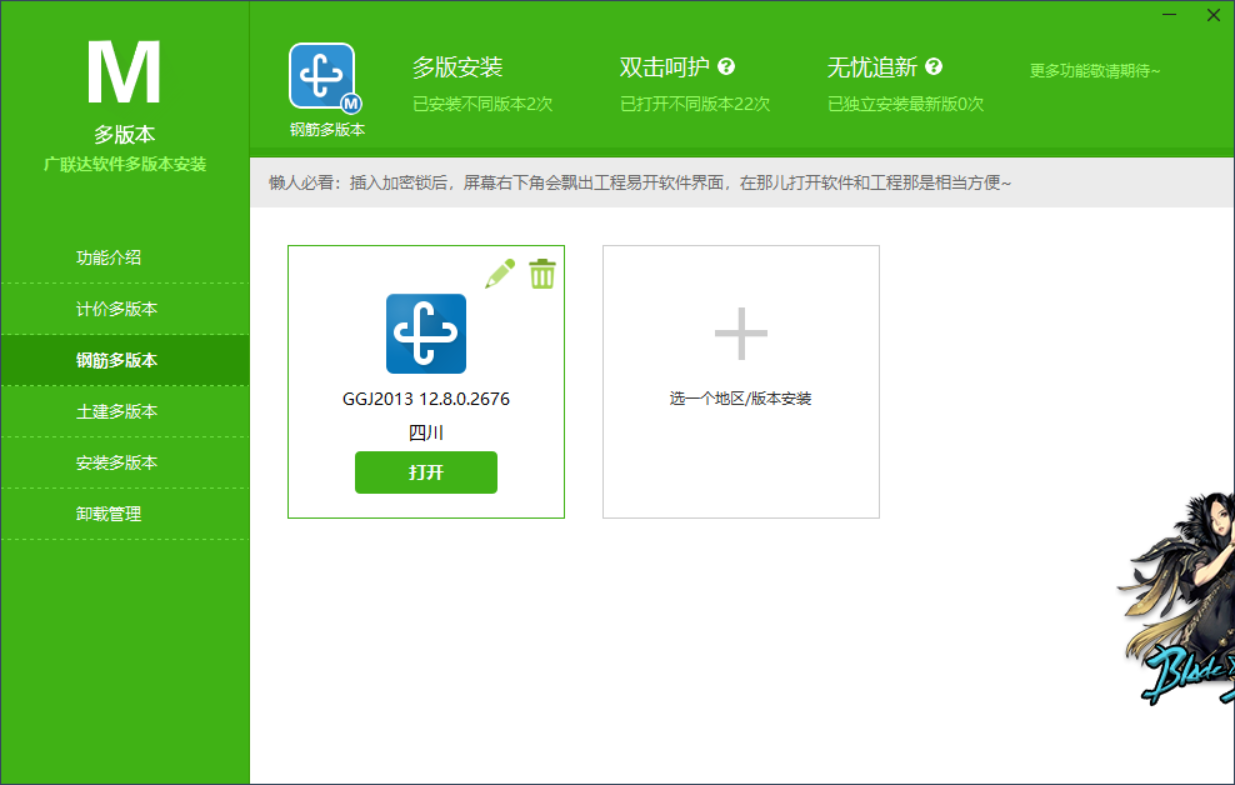Click 已安装不同版本2次 text
This screenshot has width=1235, height=785.
coord(483,103)
